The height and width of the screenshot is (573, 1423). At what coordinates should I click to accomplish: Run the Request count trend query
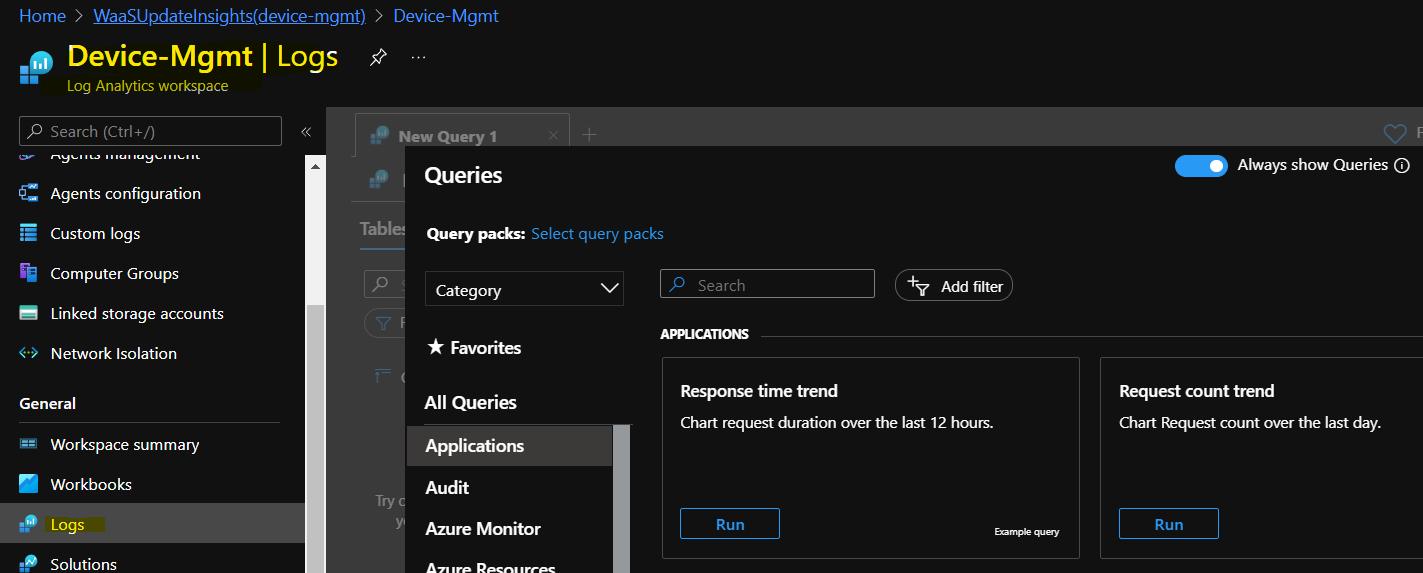click(x=1169, y=524)
